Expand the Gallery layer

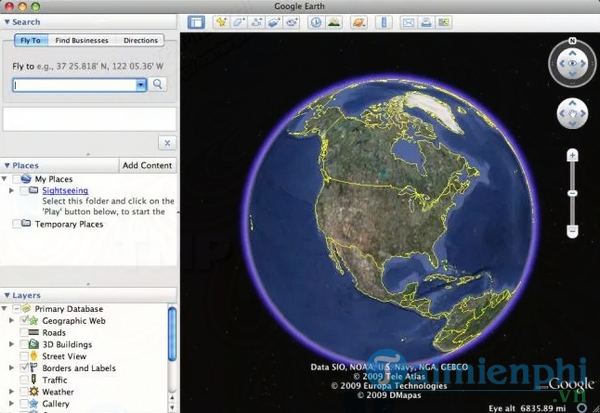(11, 403)
